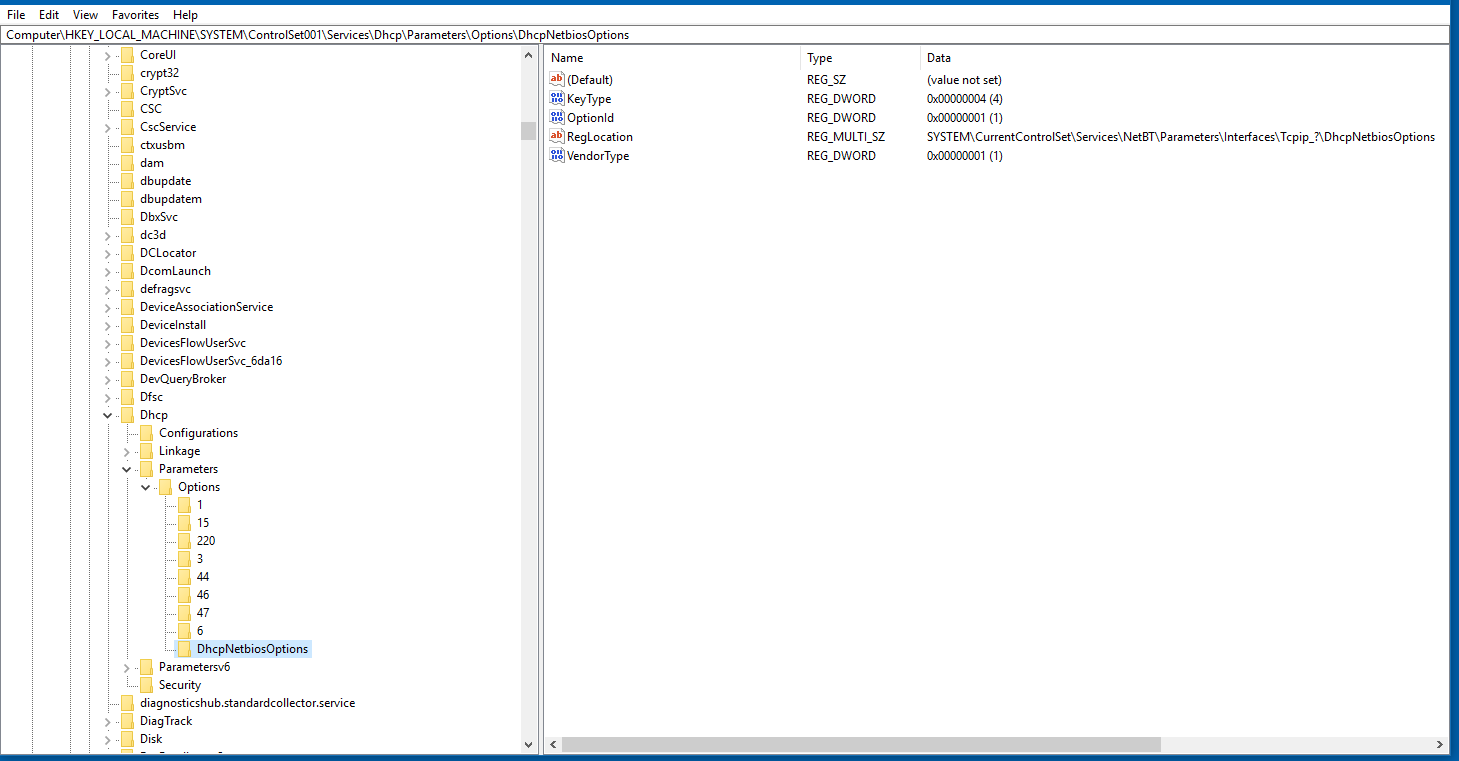Collapse the Dhcp tree node
Viewport: 1459px width, 761px height.
(x=107, y=415)
